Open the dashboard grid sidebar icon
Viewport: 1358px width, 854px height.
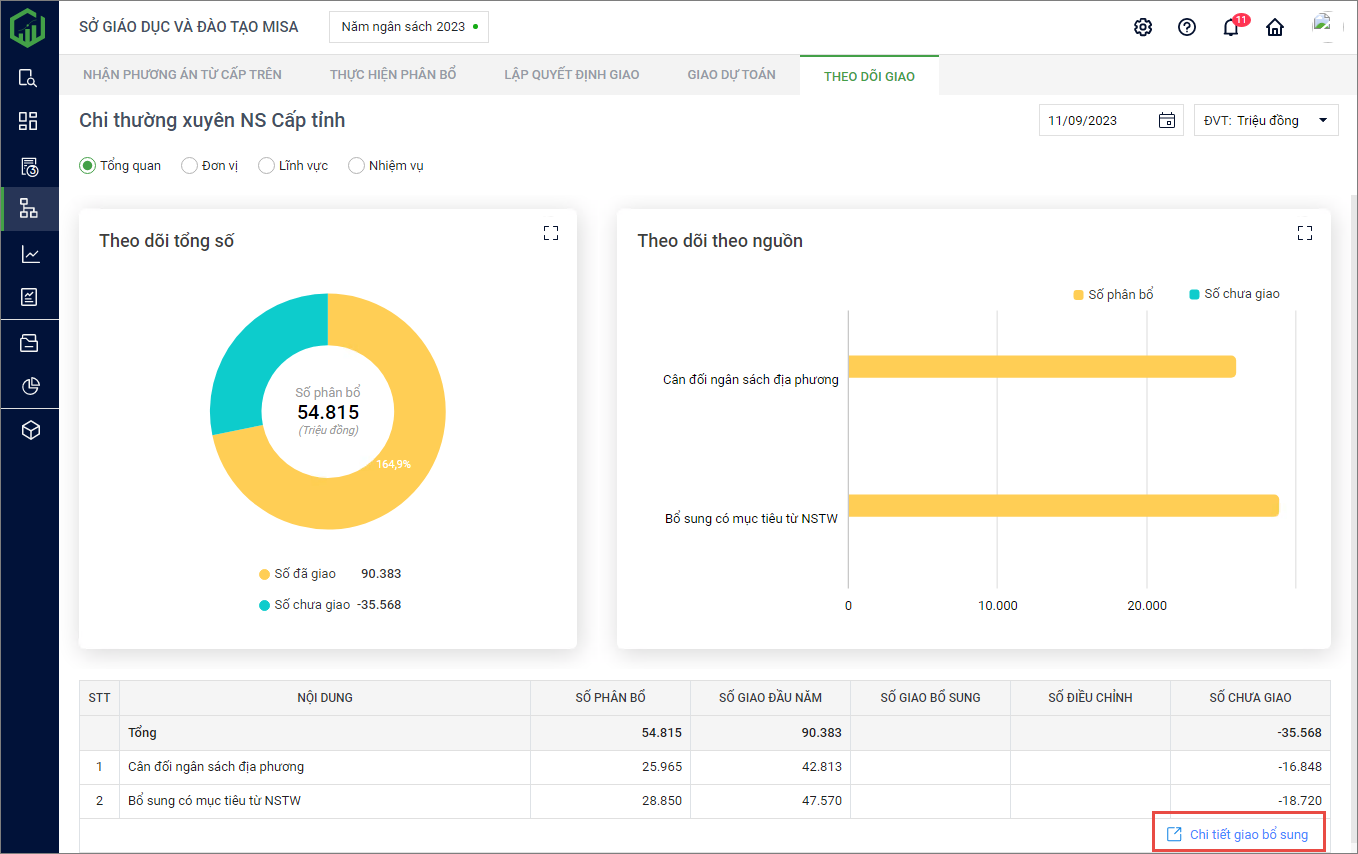(x=29, y=121)
